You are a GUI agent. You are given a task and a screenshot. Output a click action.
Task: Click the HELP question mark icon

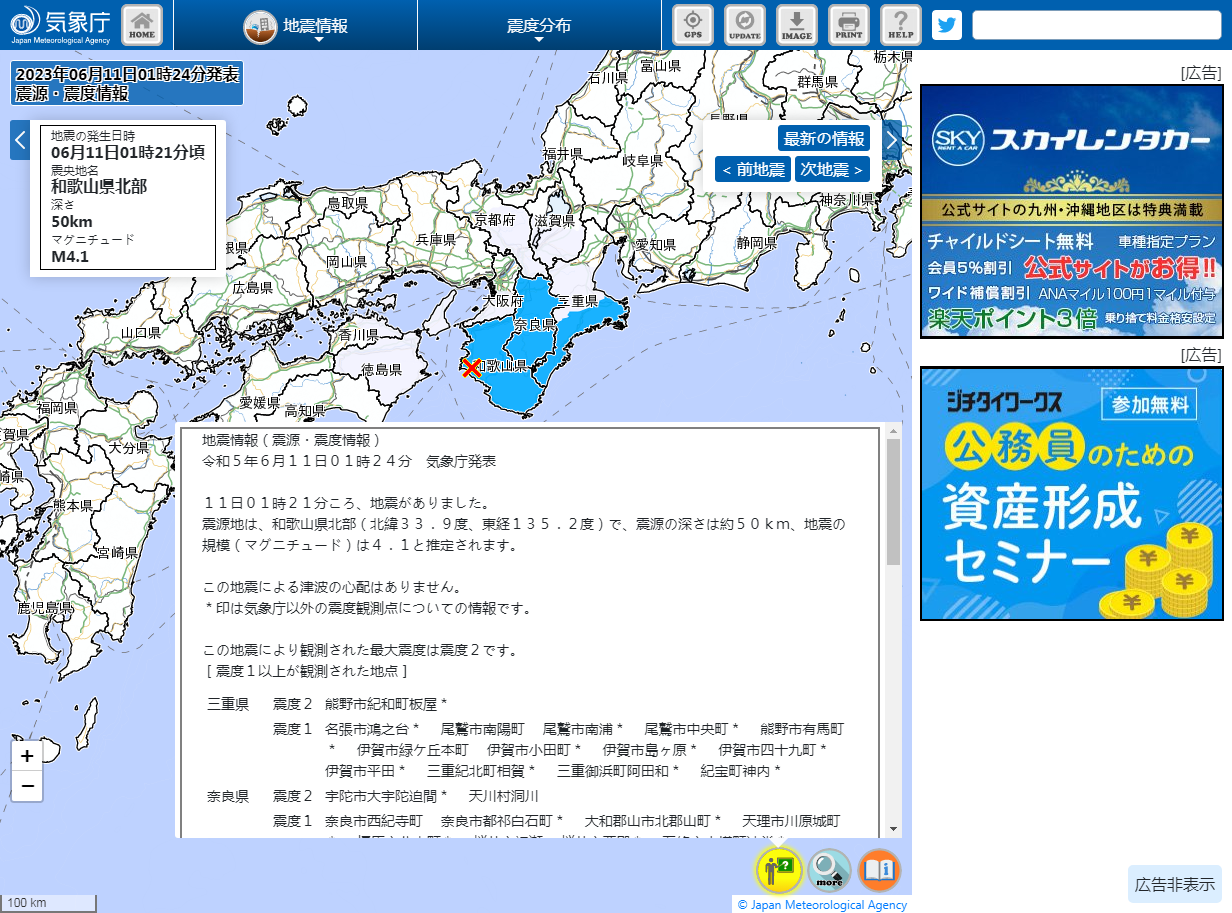897,25
